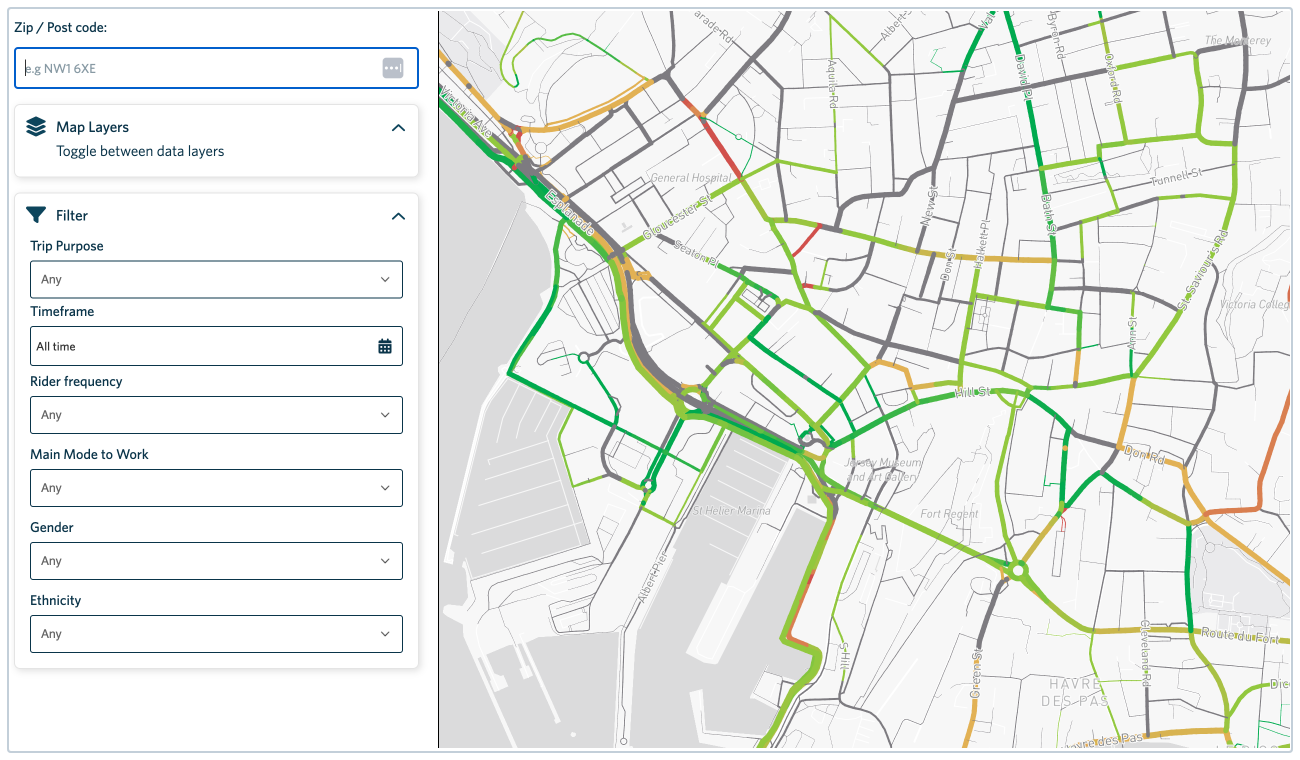Collapse the Map Layers panel chevron
The width and height of the screenshot is (1300, 760).
pyautogui.click(x=398, y=128)
